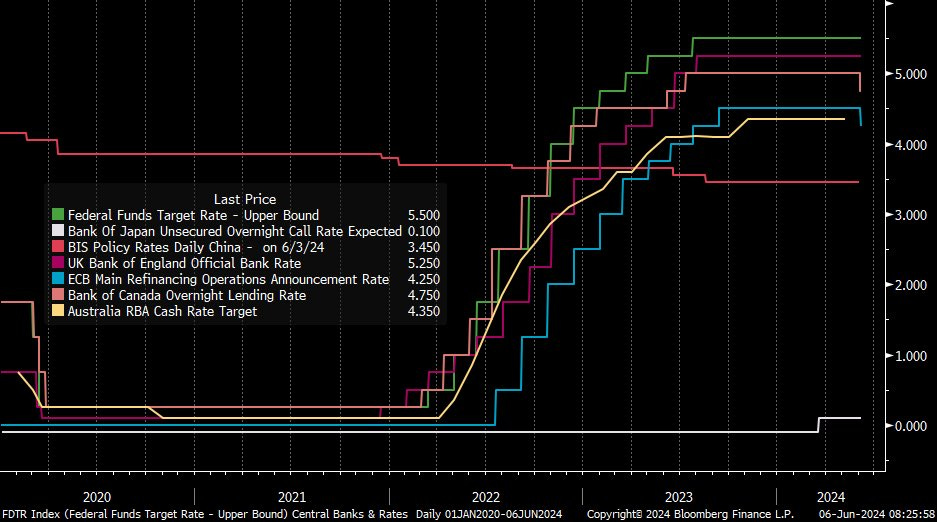Click the 3.000 tick label on the y-axis
This screenshot has height=522, width=937.
[908, 216]
